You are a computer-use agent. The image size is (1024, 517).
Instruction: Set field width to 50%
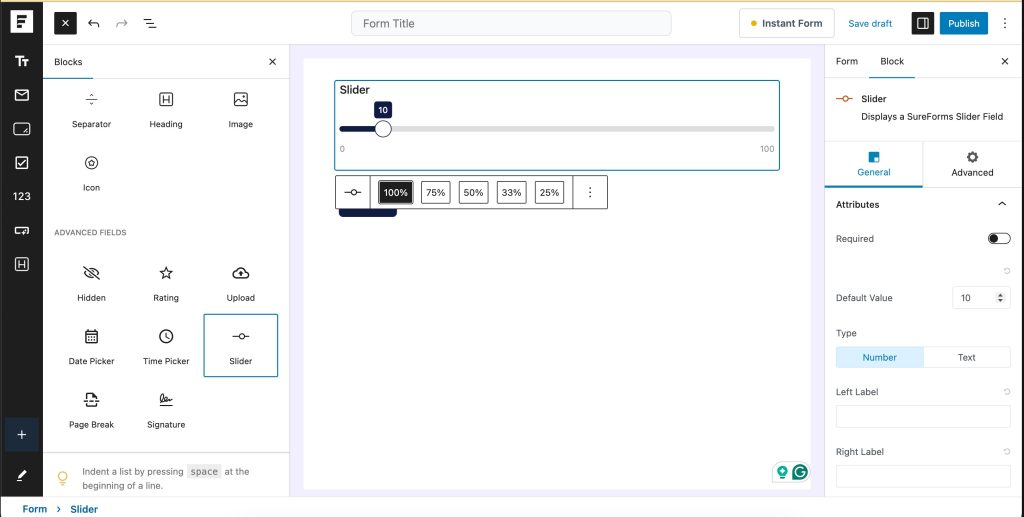point(473,193)
